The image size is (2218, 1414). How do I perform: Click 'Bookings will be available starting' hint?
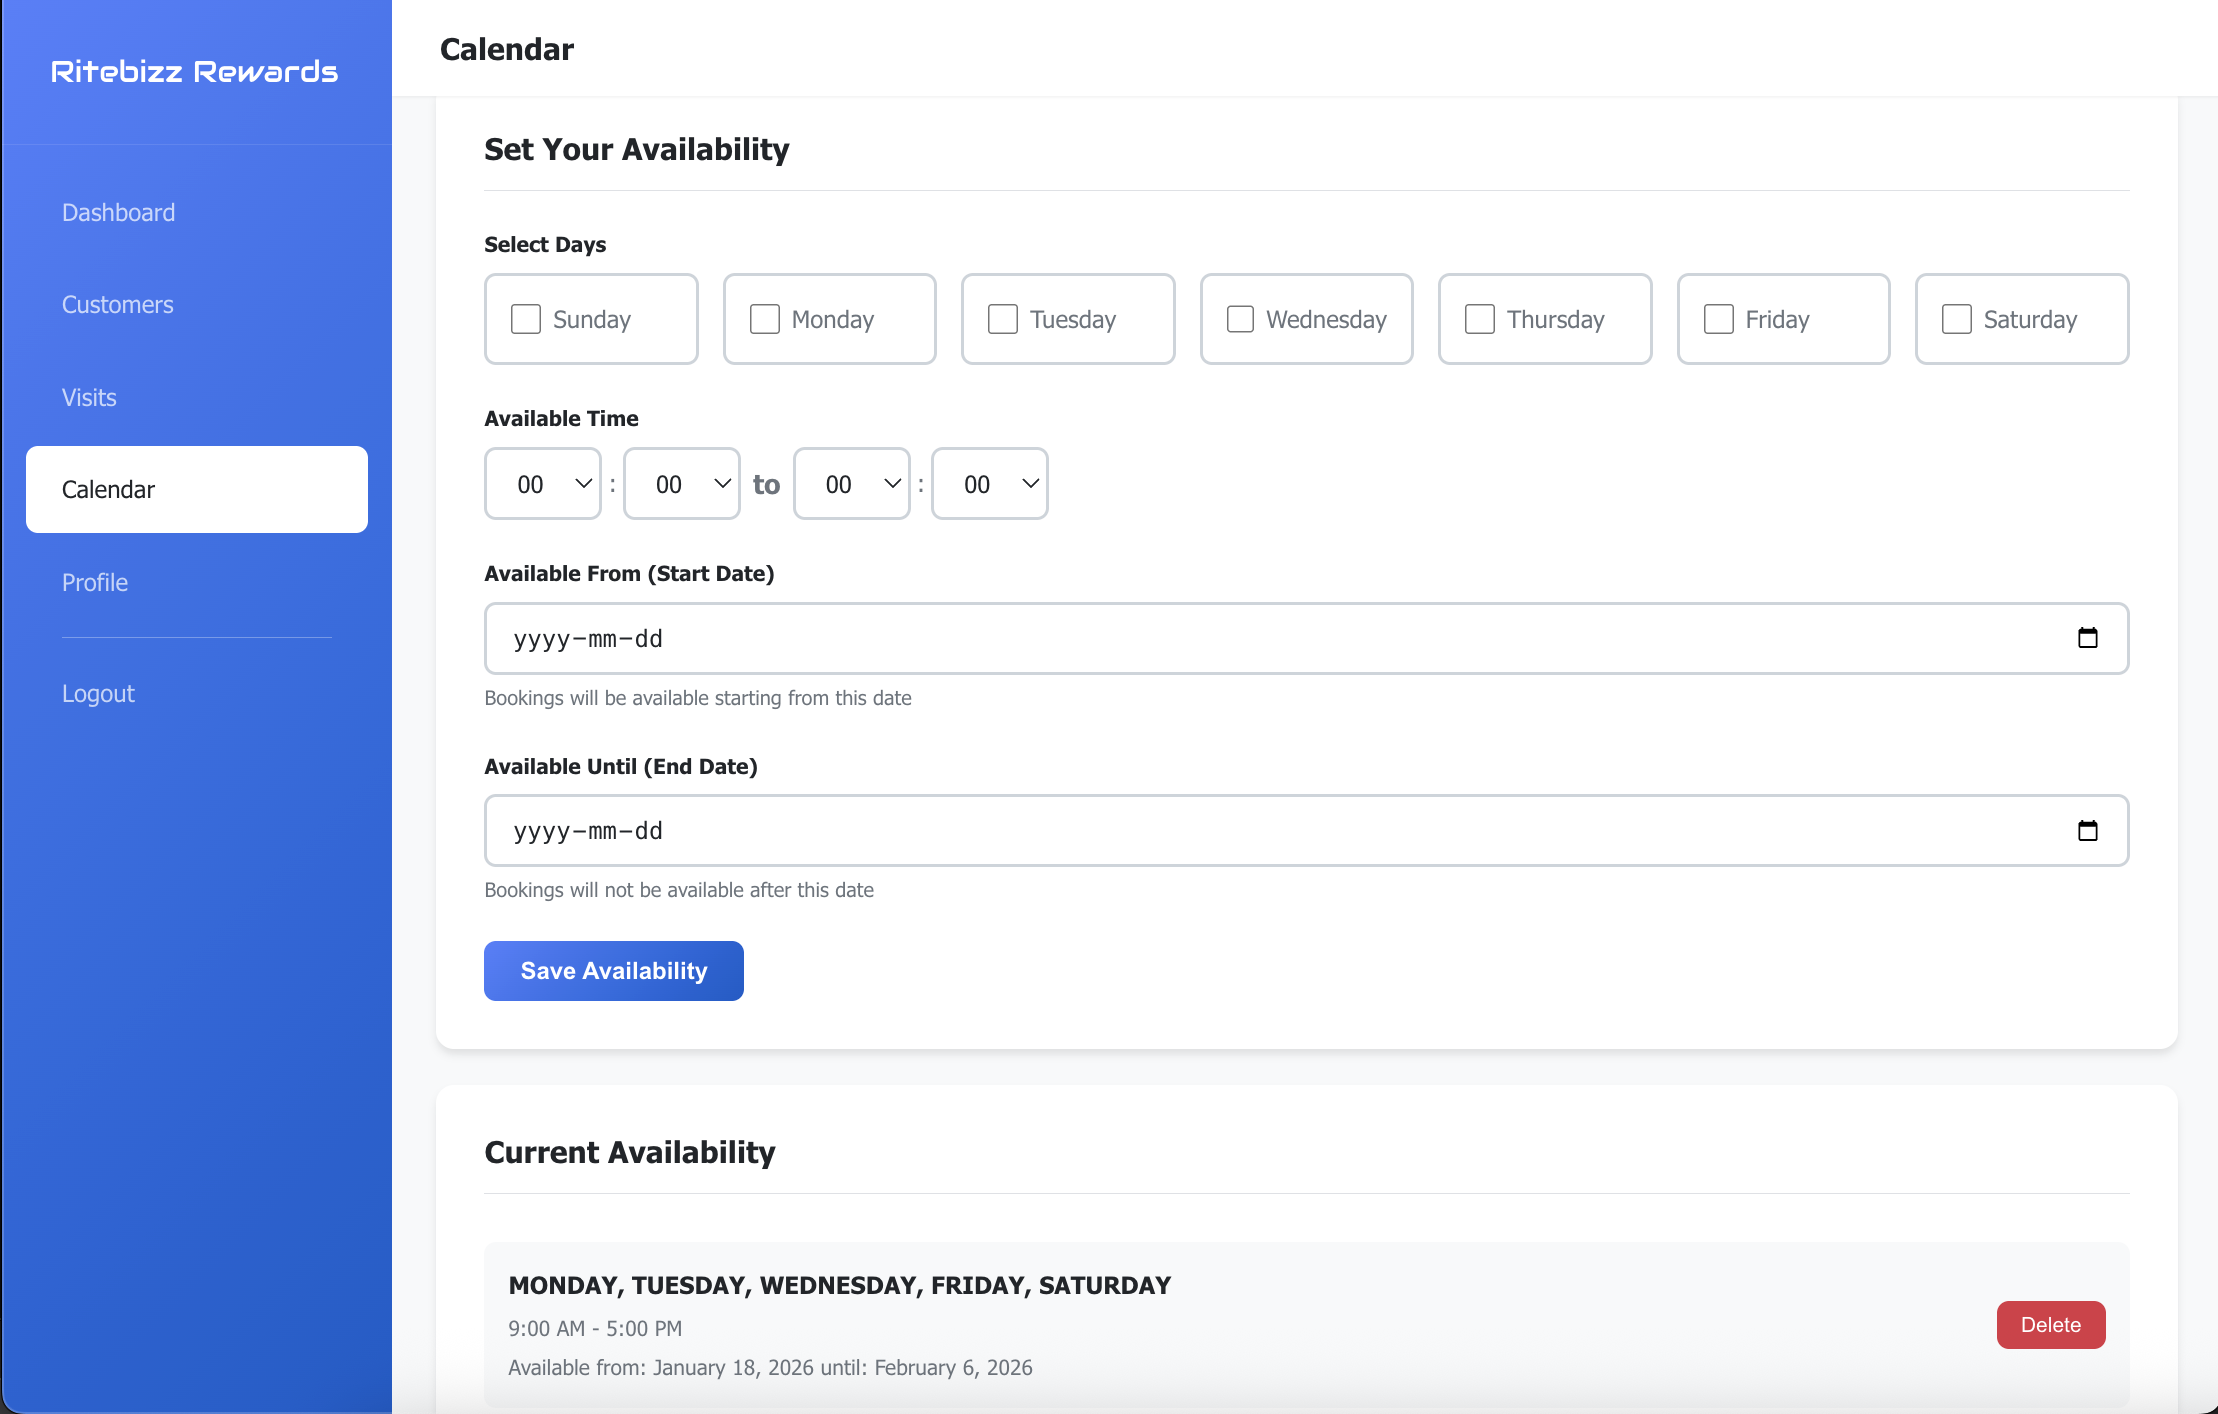point(698,698)
